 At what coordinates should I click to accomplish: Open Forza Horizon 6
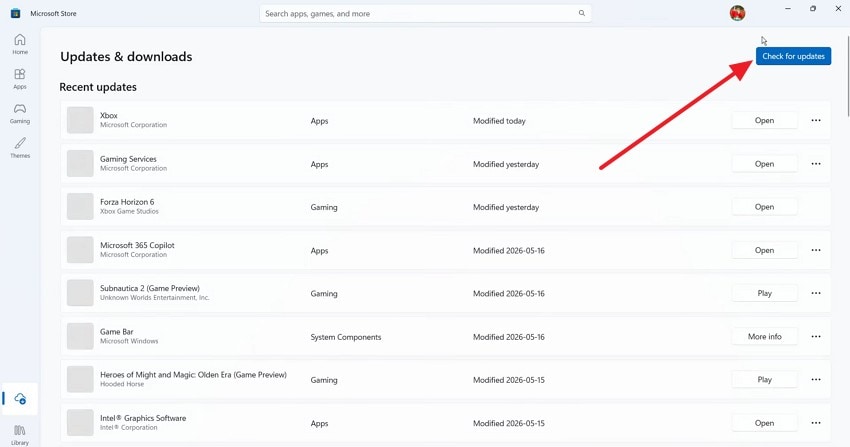(764, 207)
